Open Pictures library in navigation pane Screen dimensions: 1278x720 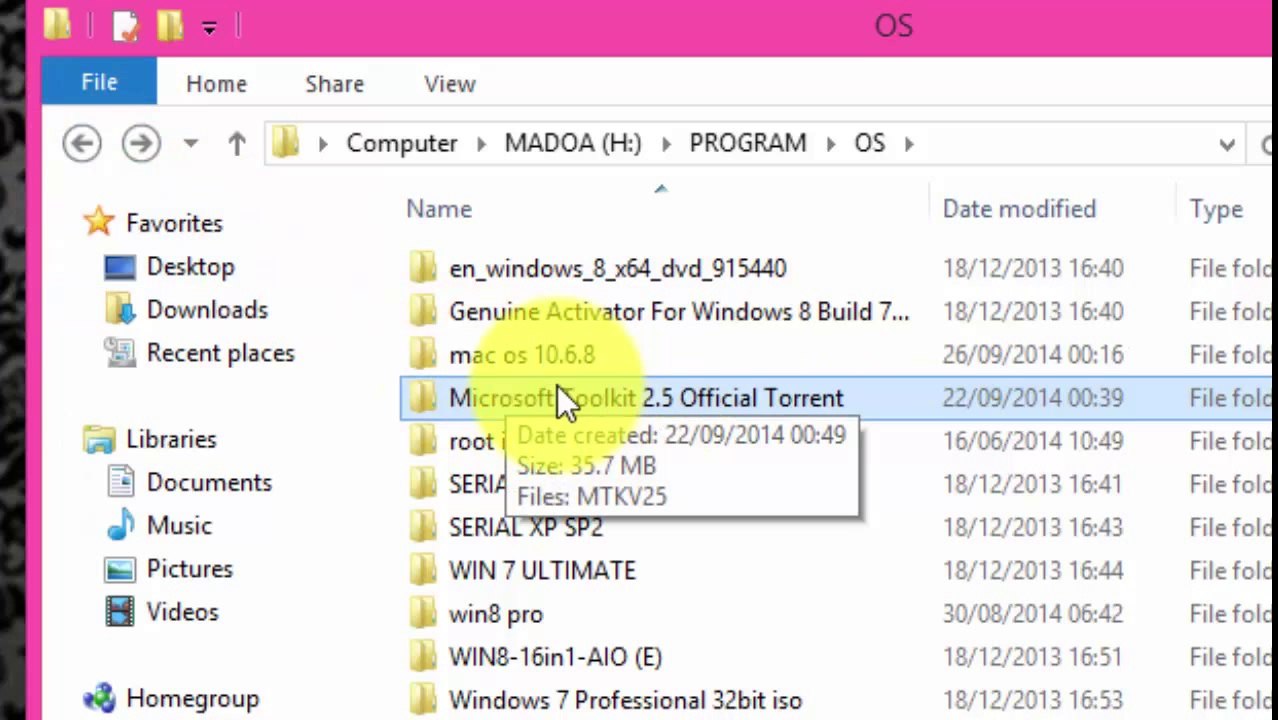[x=189, y=569]
